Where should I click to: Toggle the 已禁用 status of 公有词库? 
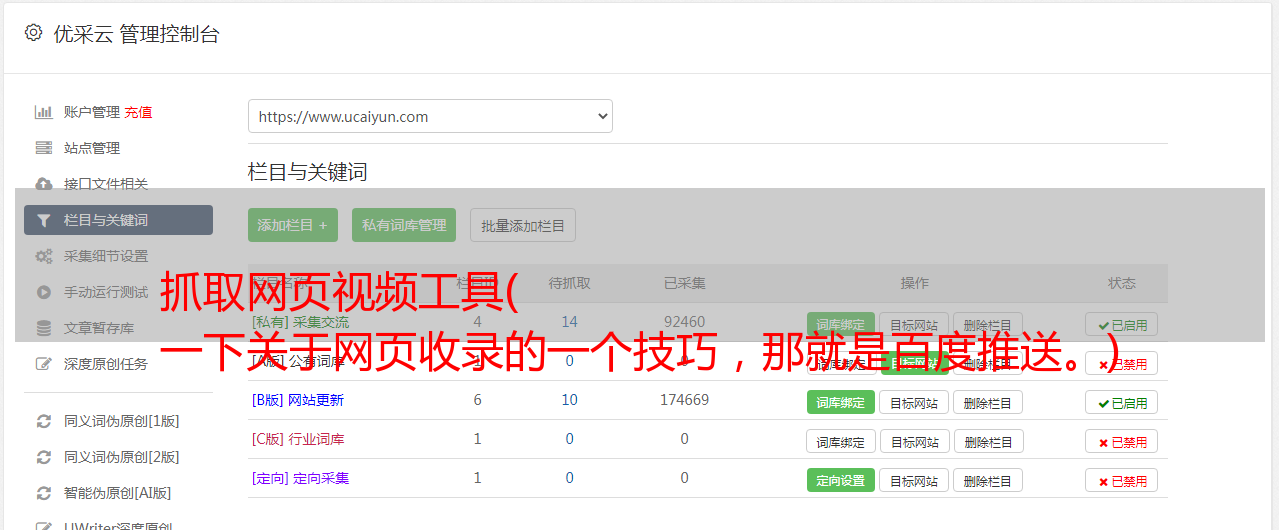(1122, 363)
